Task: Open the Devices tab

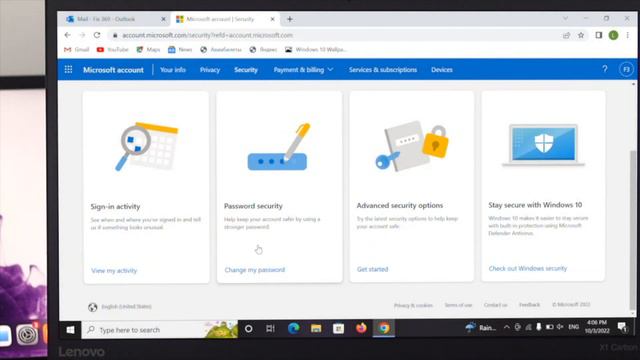Action: pyautogui.click(x=442, y=70)
